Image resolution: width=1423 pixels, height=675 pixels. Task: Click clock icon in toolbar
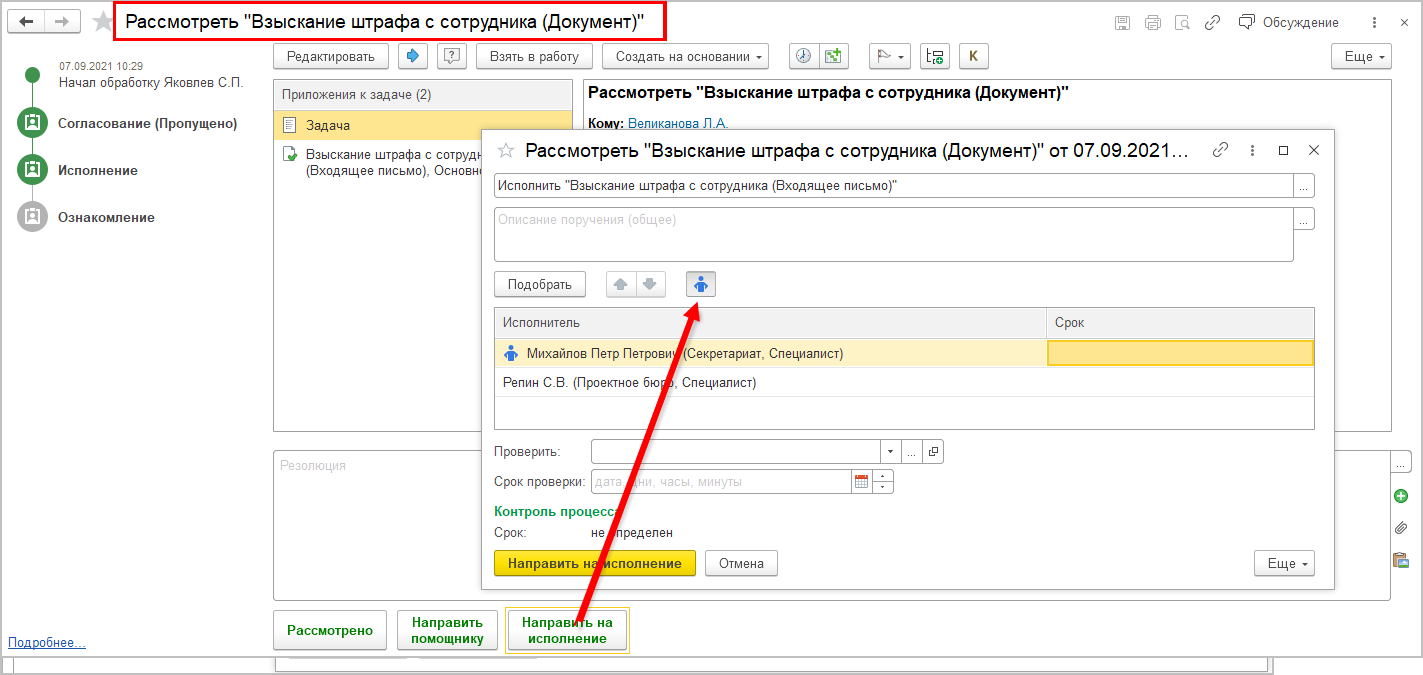point(804,57)
